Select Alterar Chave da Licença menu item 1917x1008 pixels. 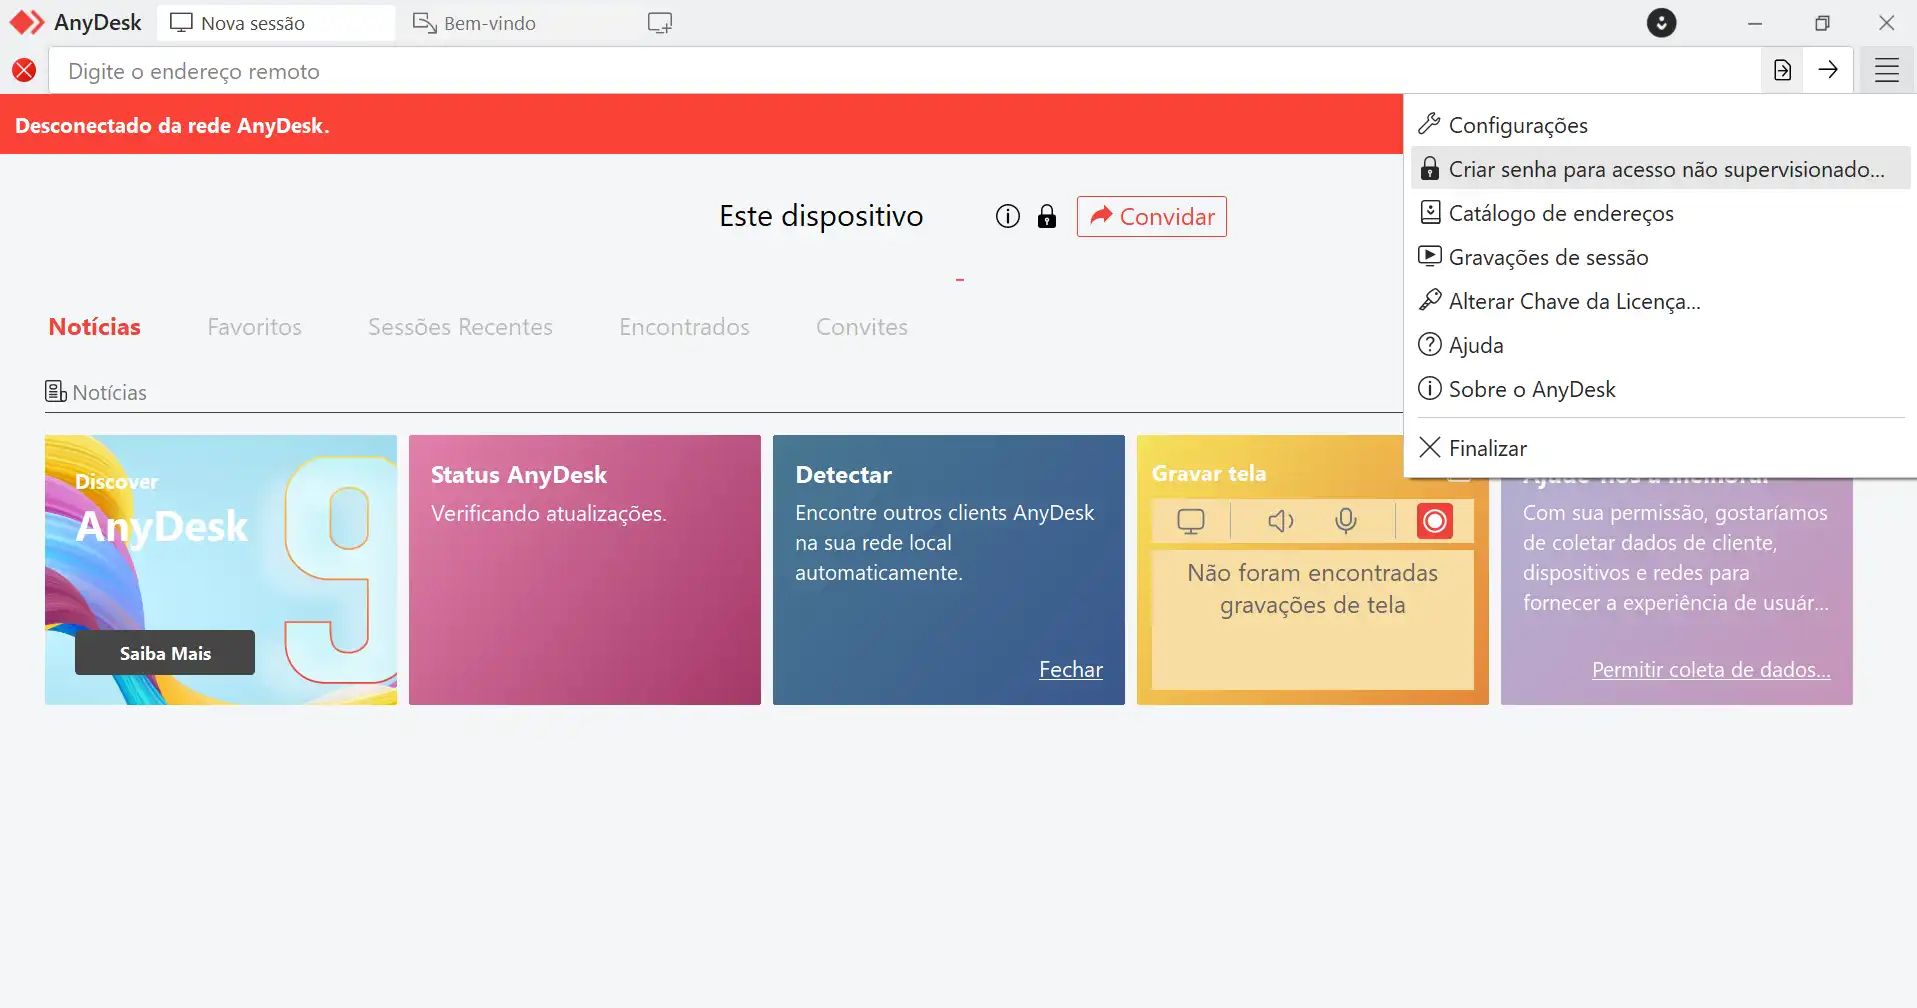pos(1660,301)
